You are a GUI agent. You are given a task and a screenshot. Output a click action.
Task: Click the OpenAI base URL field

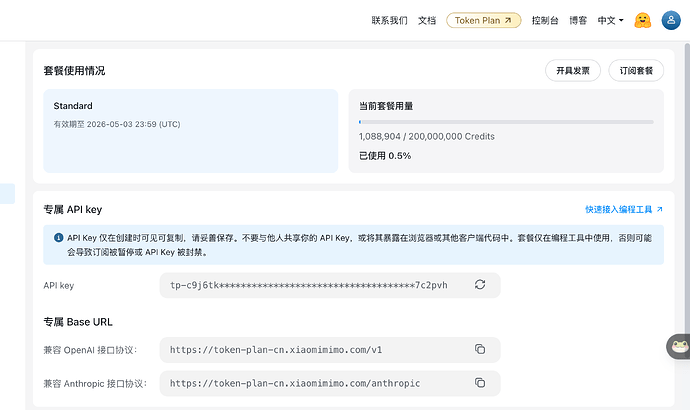click(x=330, y=350)
